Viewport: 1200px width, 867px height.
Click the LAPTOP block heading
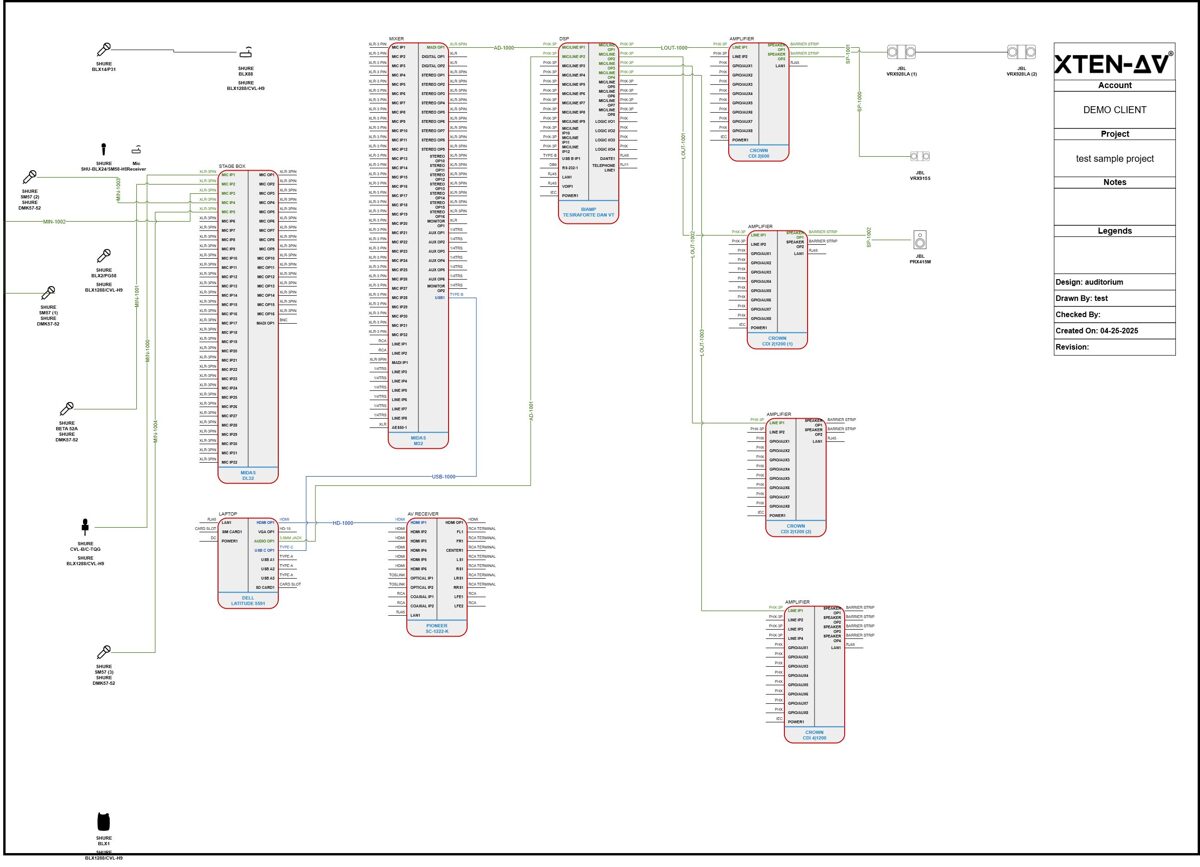[x=227, y=512]
